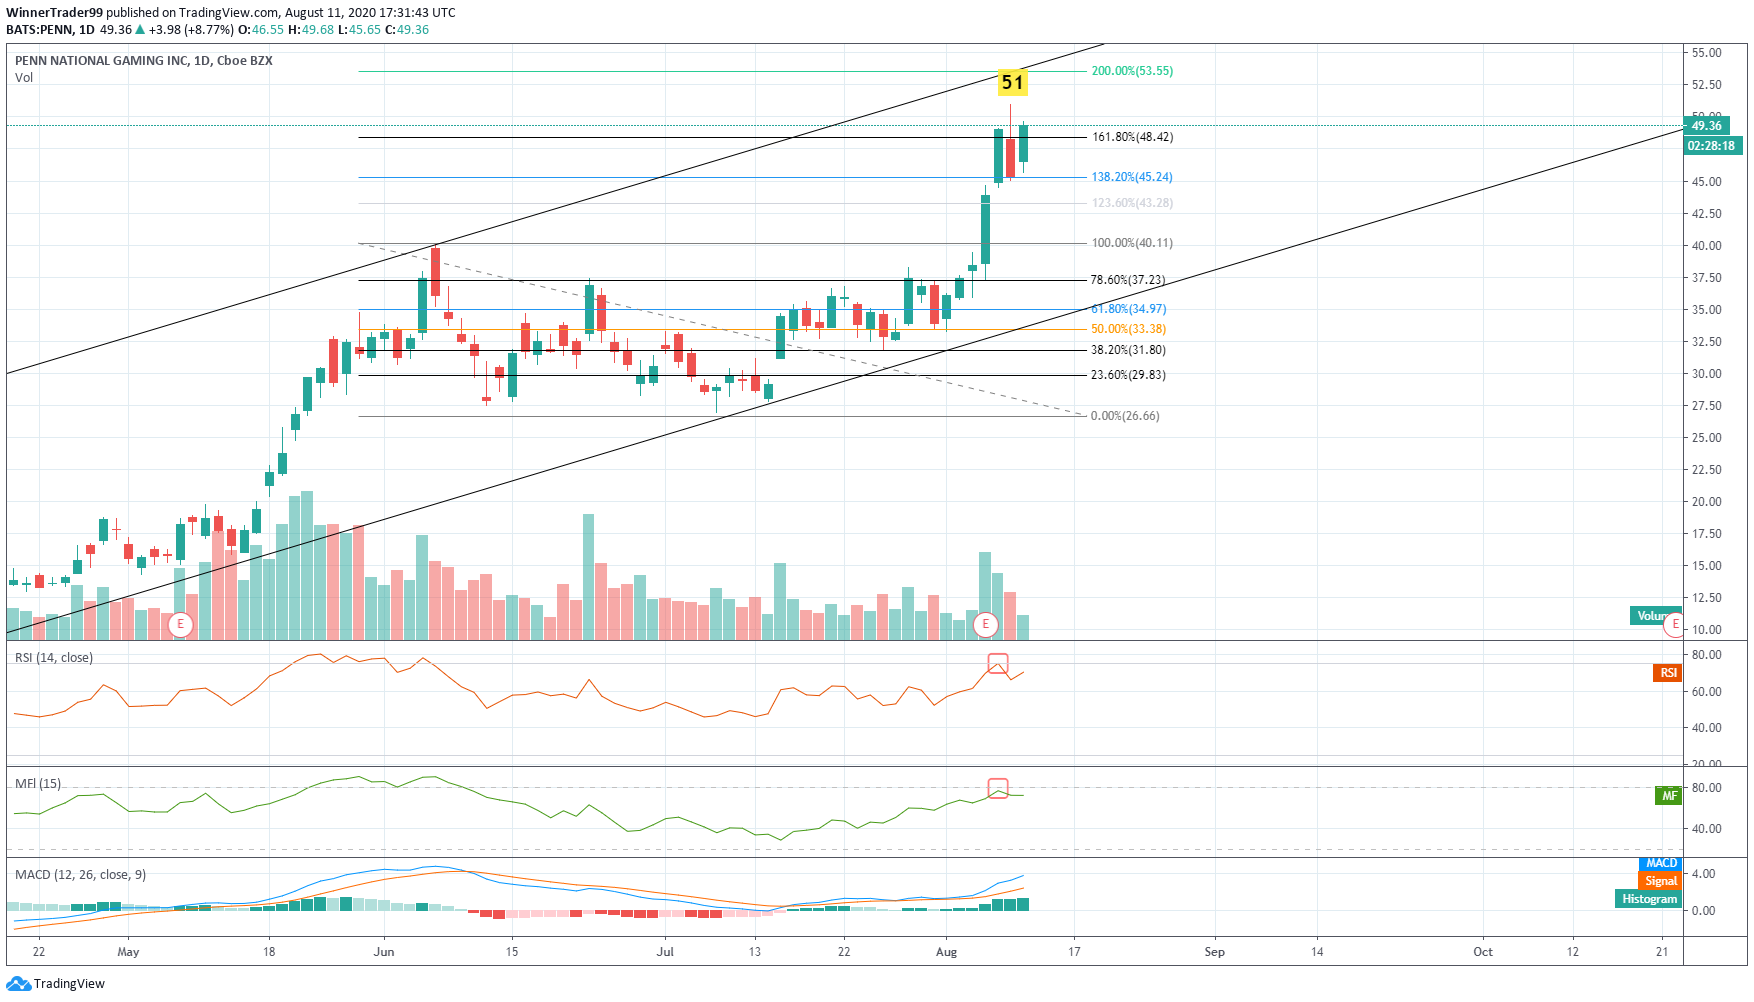1754x1002 pixels.
Task: Click the current price tag 49.36
Action: click(1707, 126)
